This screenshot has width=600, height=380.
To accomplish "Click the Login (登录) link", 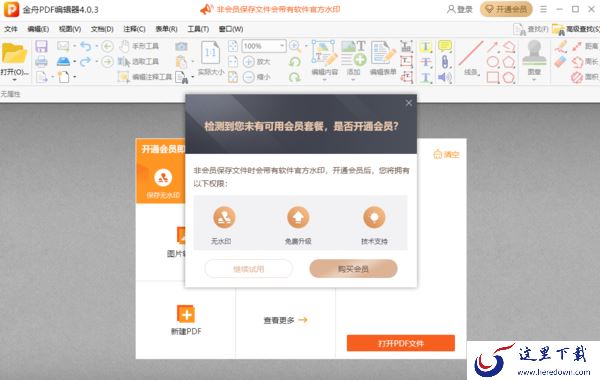I will point(460,9).
